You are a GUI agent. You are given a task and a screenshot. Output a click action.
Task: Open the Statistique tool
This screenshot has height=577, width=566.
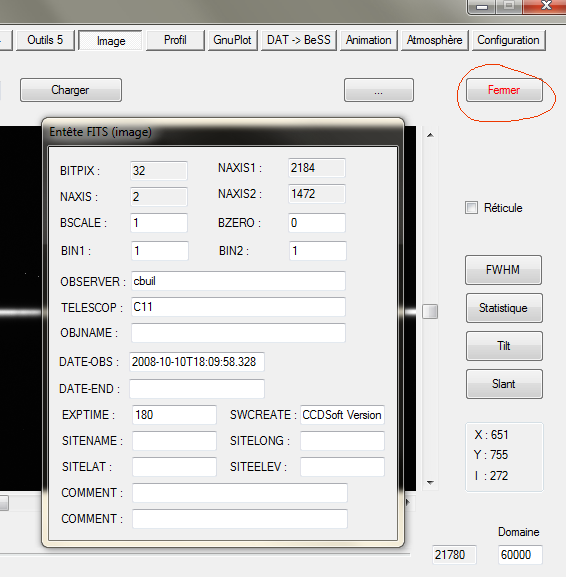[504, 308]
